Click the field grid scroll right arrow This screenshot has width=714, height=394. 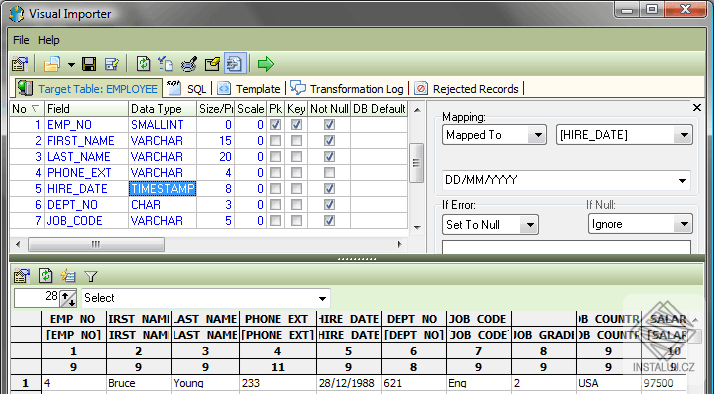[399, 245]
